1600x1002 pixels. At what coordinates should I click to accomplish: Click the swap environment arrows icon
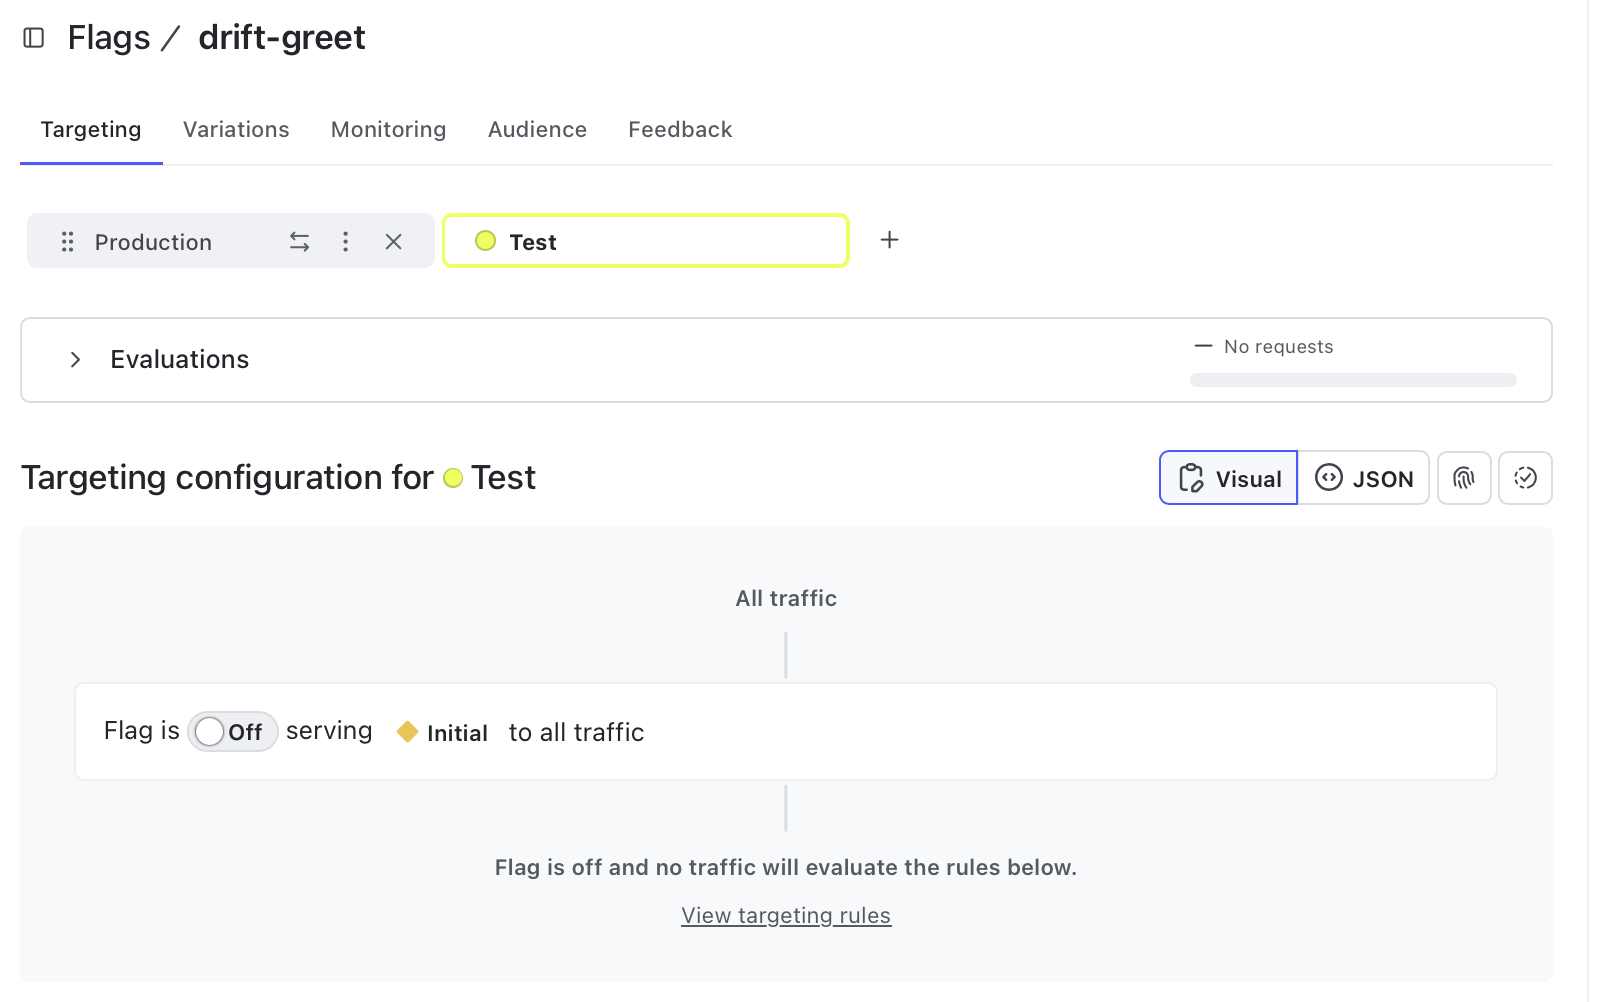click(299, 242)
